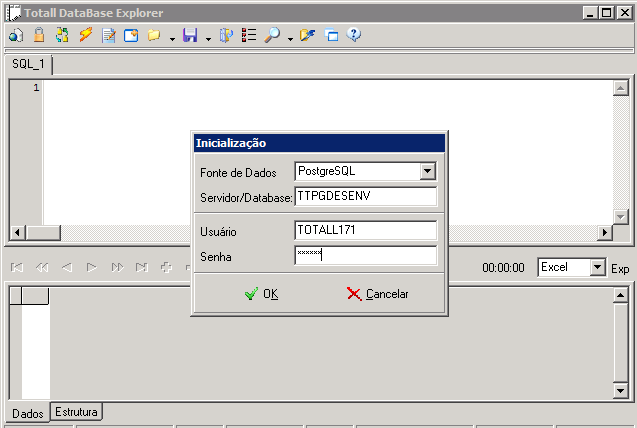Image resolution: width=637 pixels, height=428 pixels.
Task: Click the prior page double-left arrow
Action: 42,267
